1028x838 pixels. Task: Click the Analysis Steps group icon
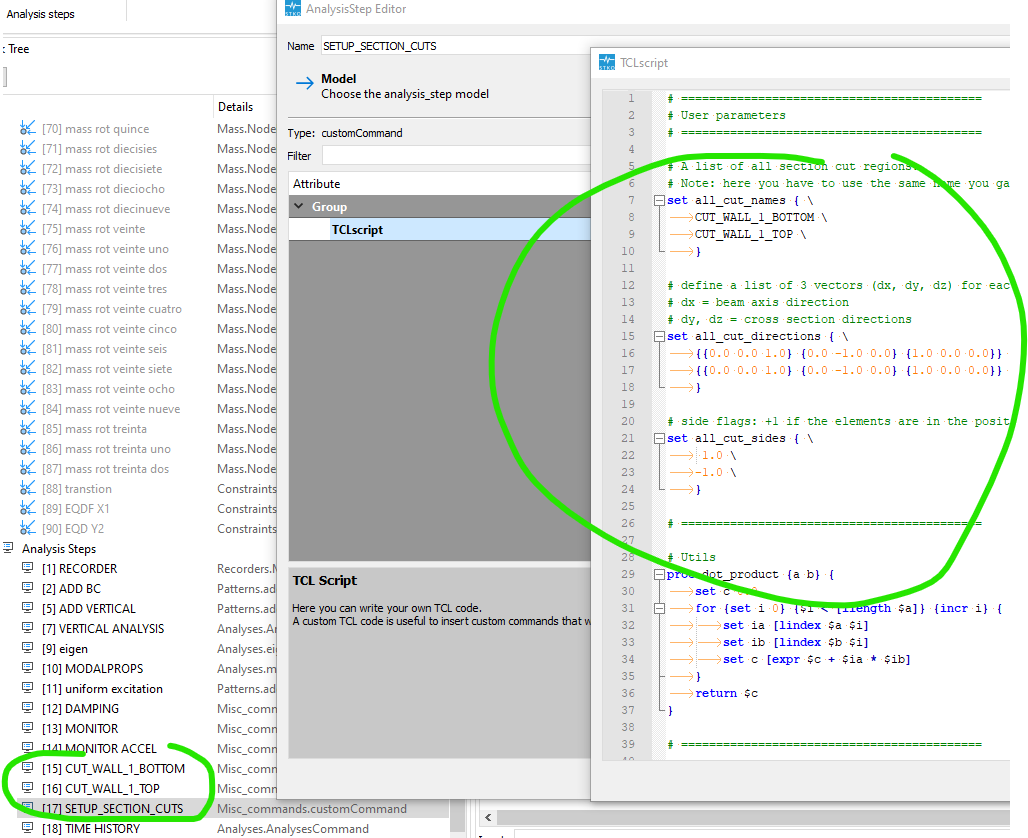pos(9,548)
